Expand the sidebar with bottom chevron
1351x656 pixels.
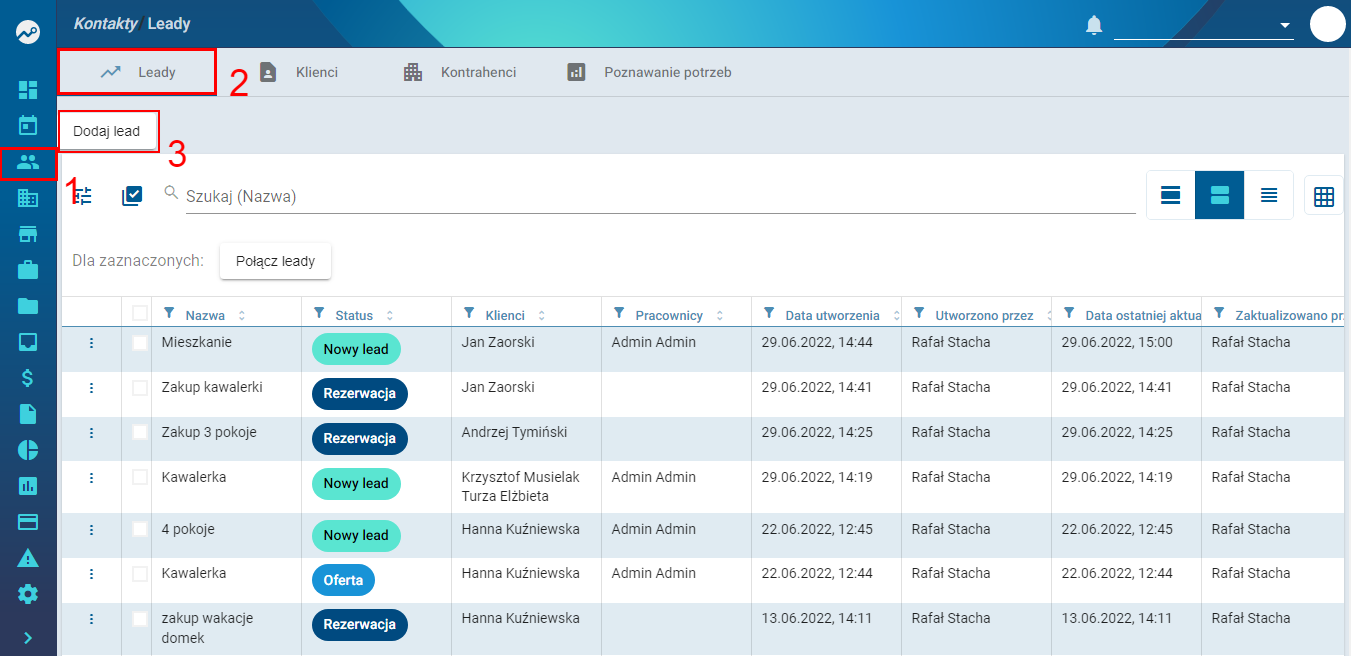point(28,637)
